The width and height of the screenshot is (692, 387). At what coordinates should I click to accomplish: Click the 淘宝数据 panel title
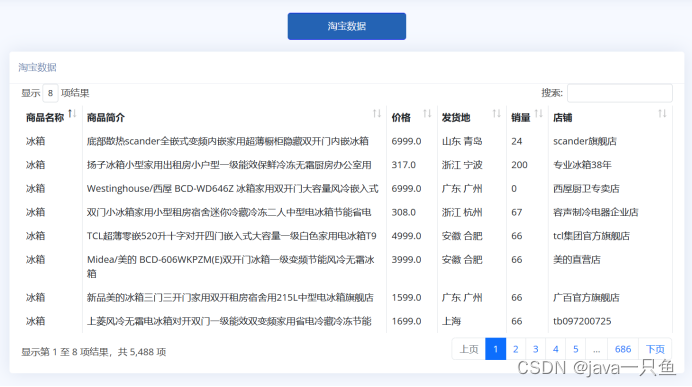pos(38,68)
